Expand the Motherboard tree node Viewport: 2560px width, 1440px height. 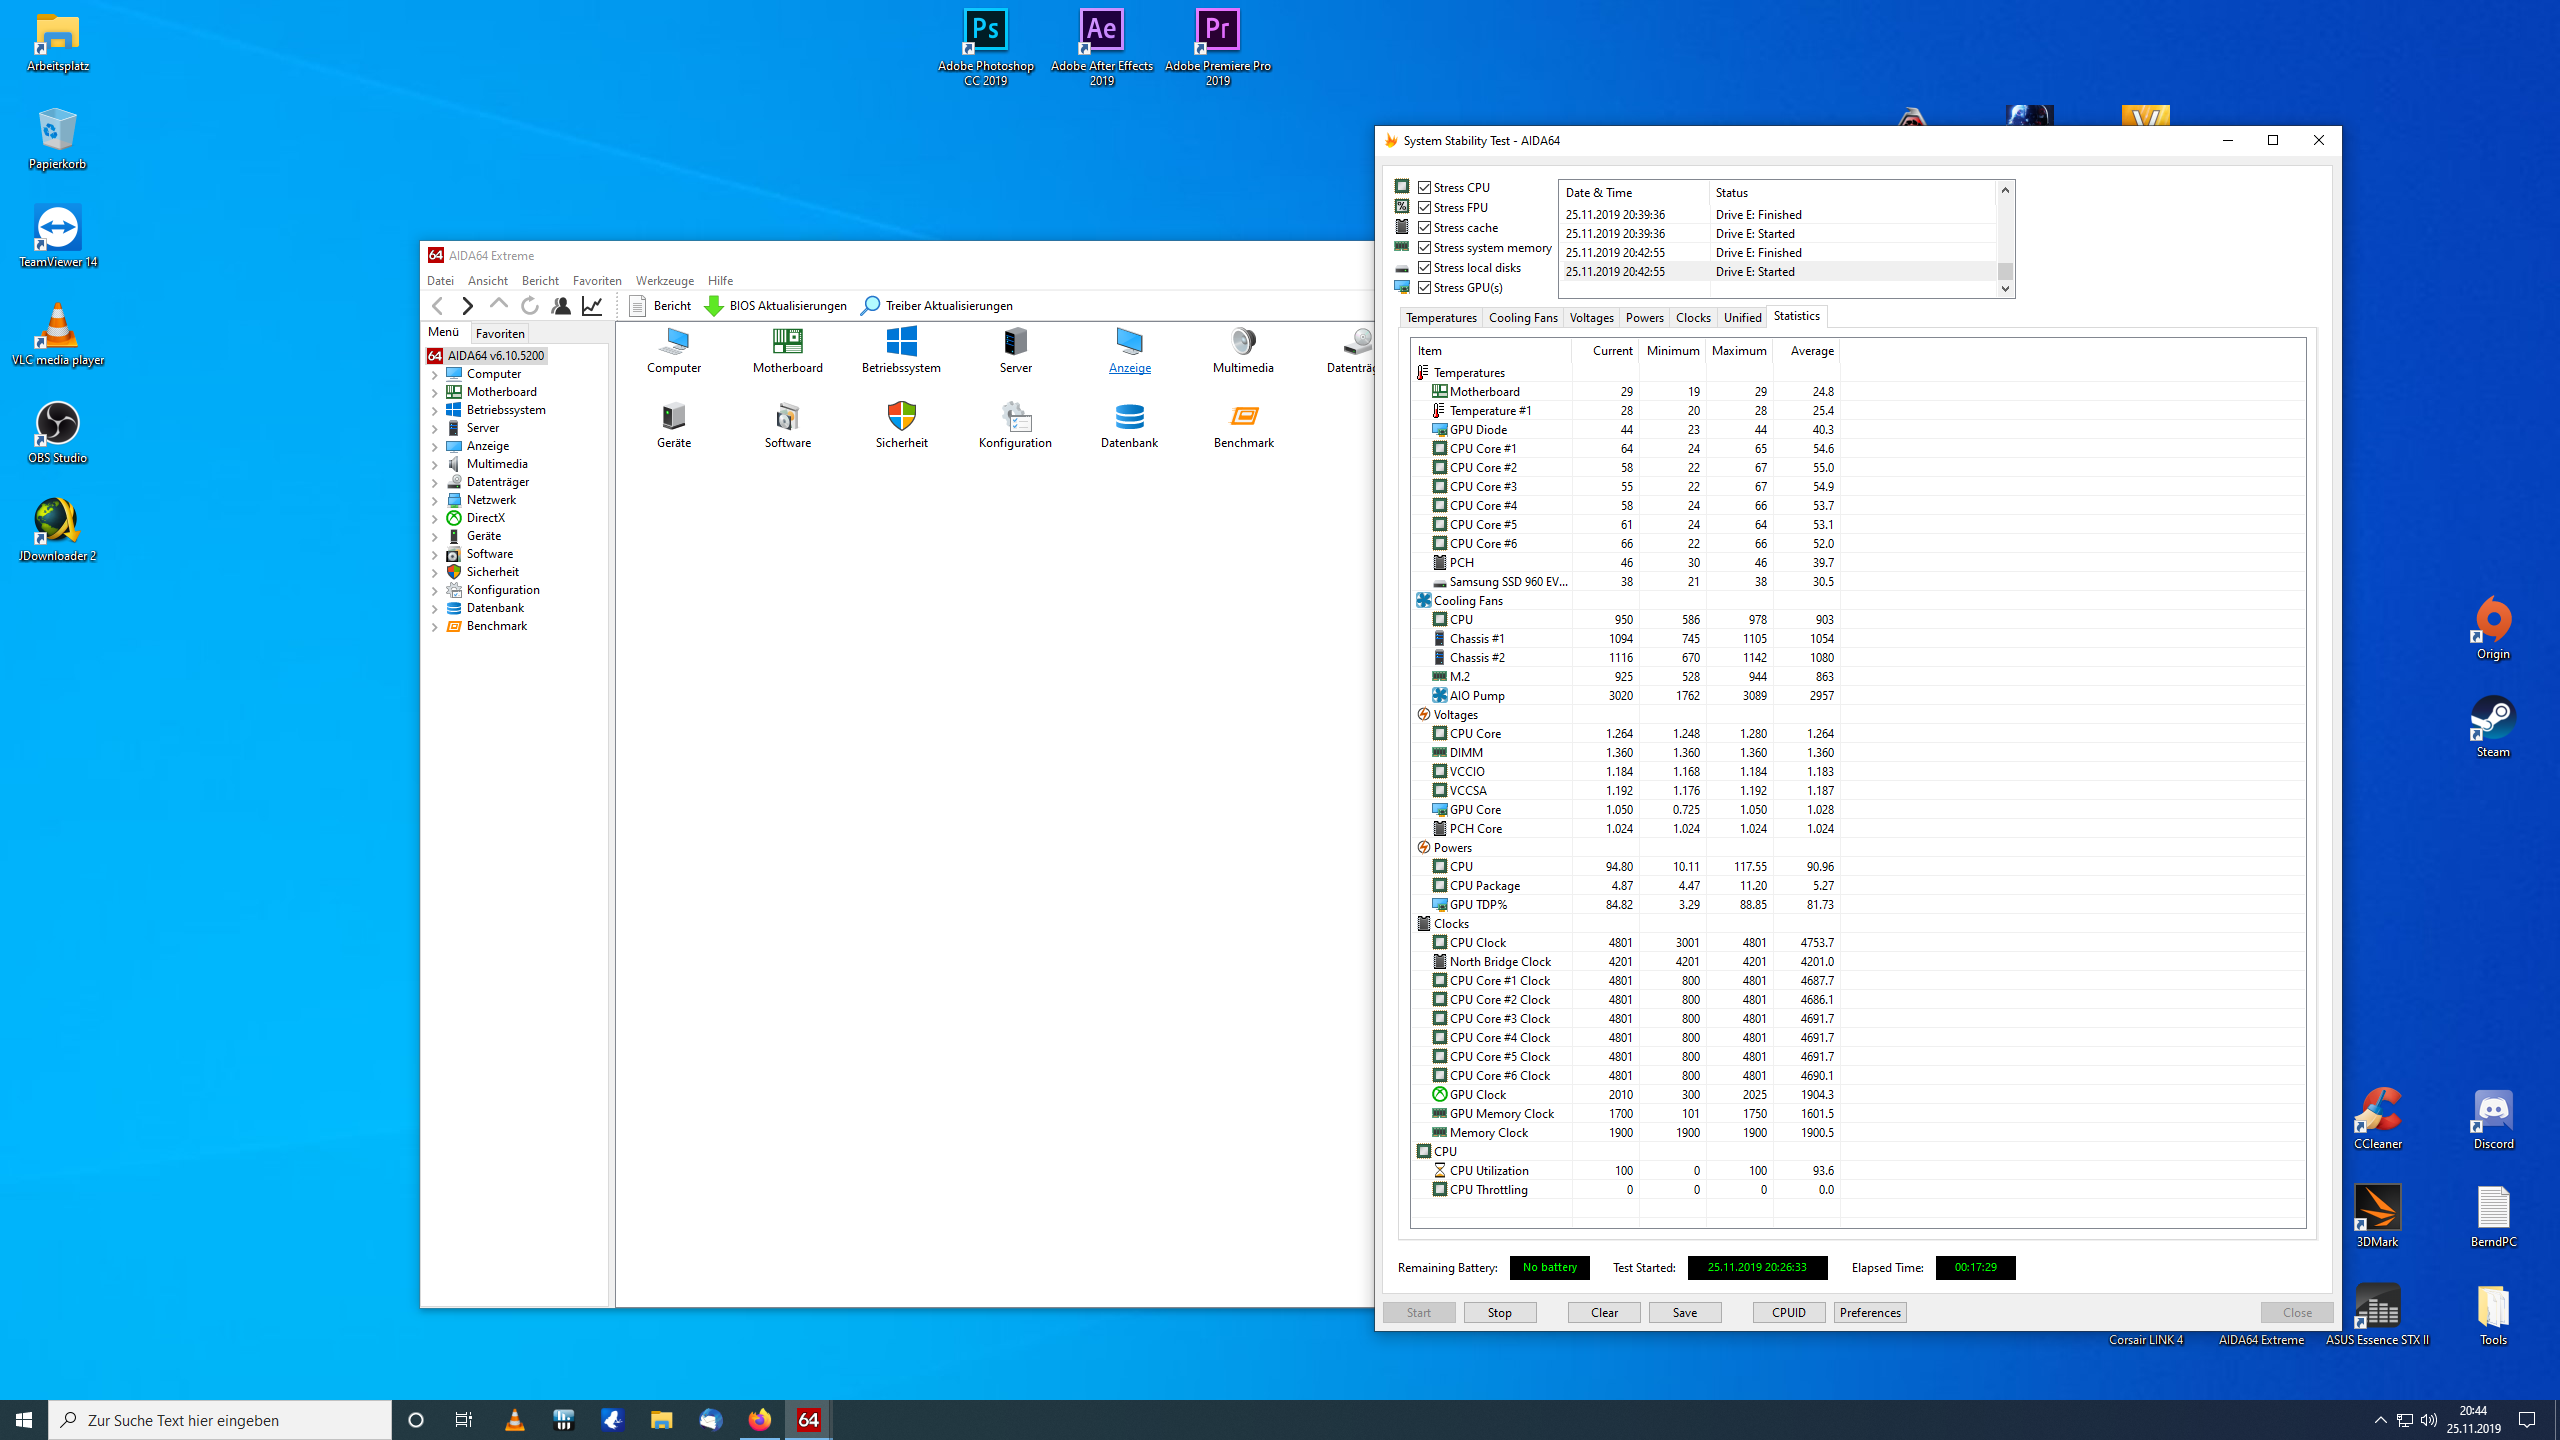[x=435, y=393]
